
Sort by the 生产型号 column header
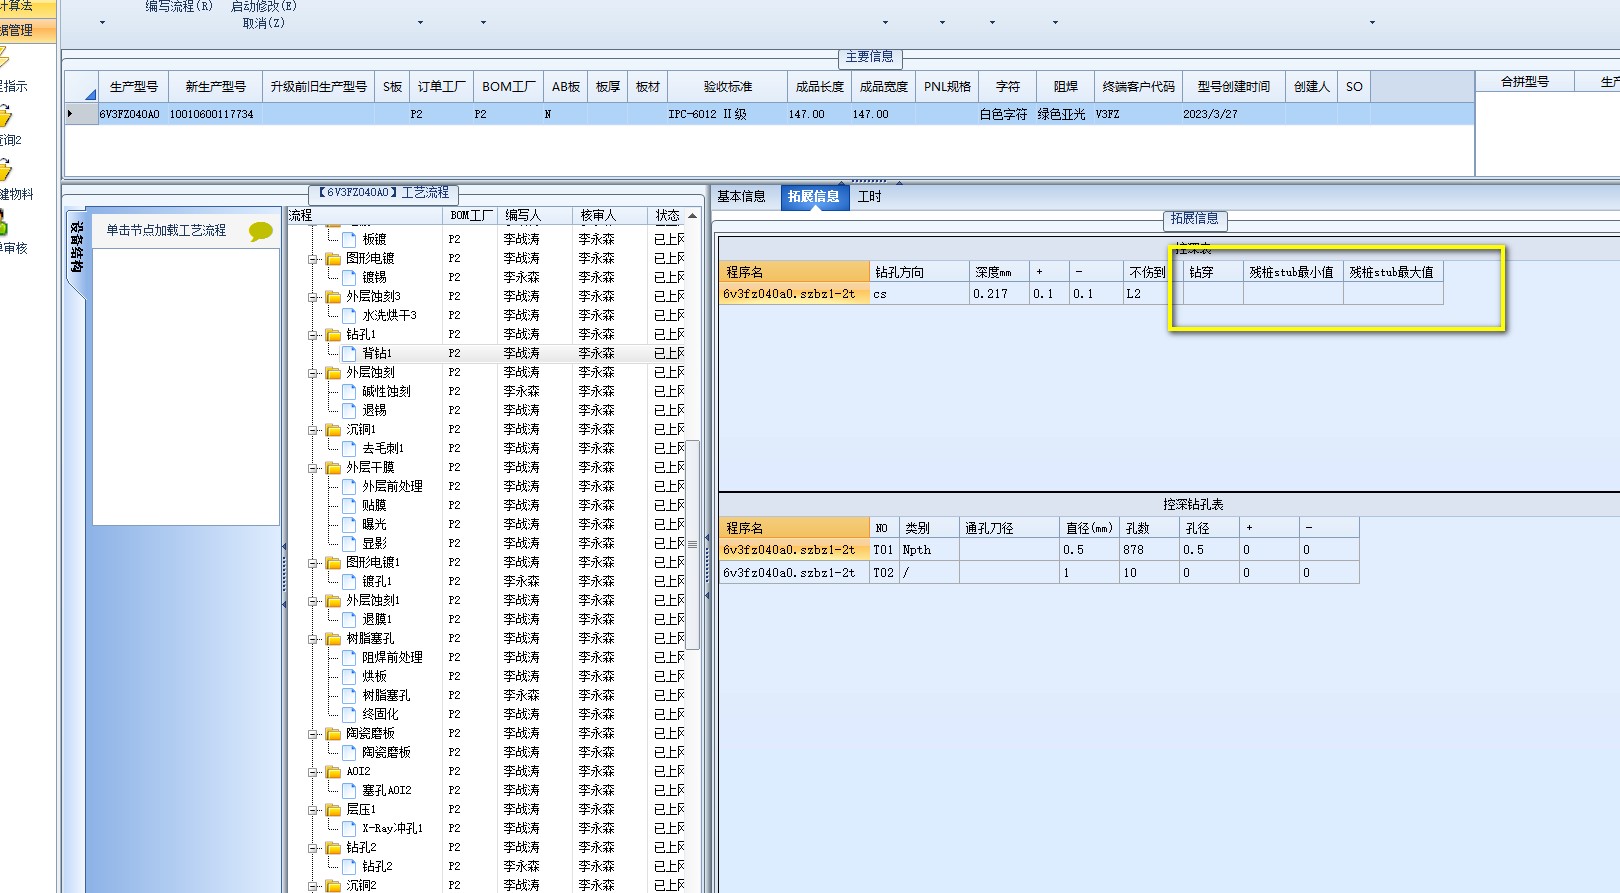coord(133,87)
